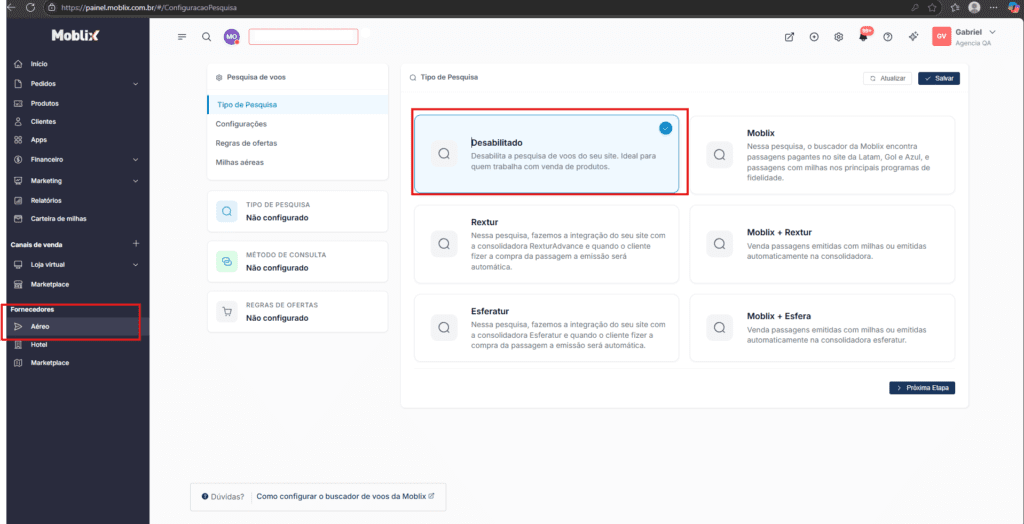Open Como configurar o buscador link
This screenshot has width=1024, height=524.
345,497
